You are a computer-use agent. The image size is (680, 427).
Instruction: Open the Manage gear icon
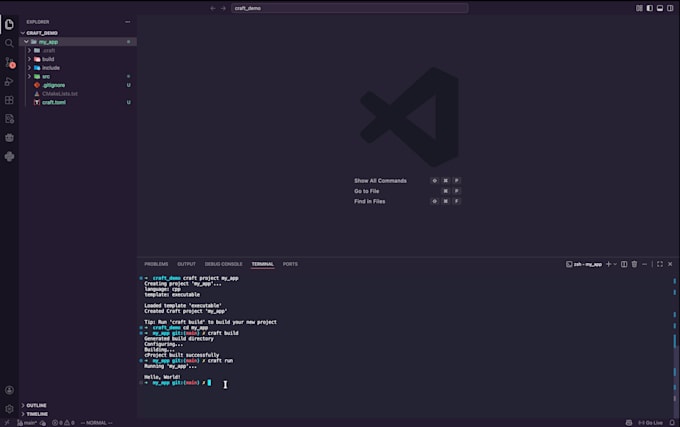point(9,409)
